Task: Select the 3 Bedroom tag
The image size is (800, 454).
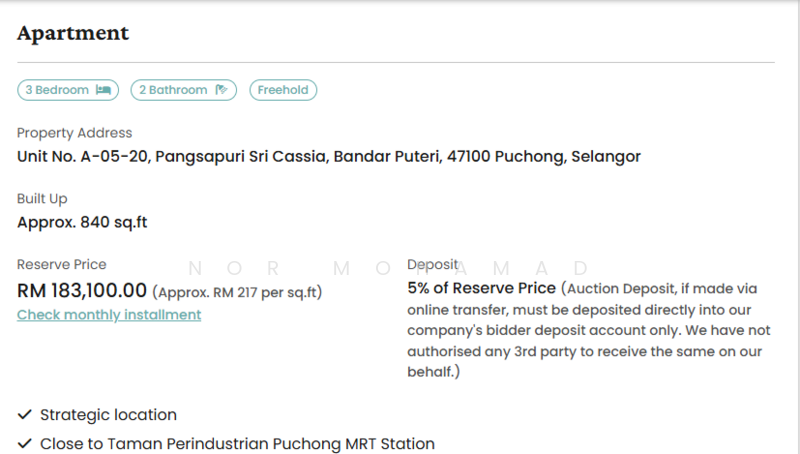Action: coord(67,90)
